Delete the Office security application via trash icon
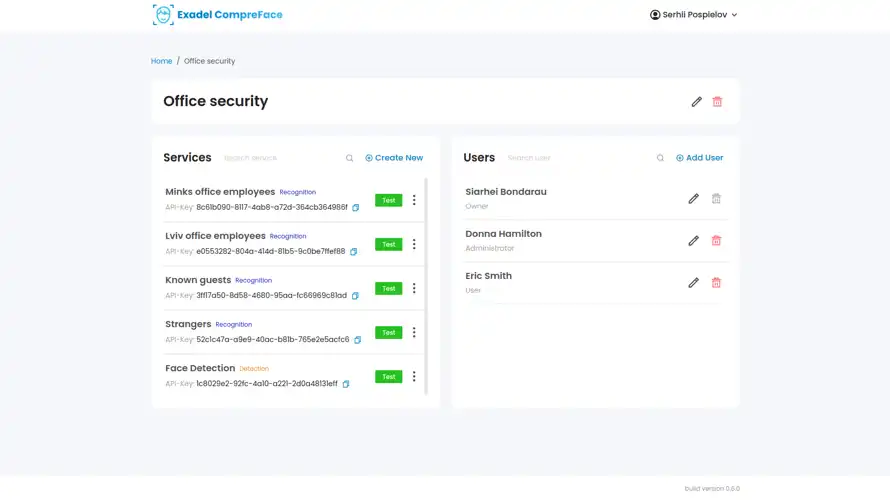The image size is (890, 500). [x=717, y=102]
